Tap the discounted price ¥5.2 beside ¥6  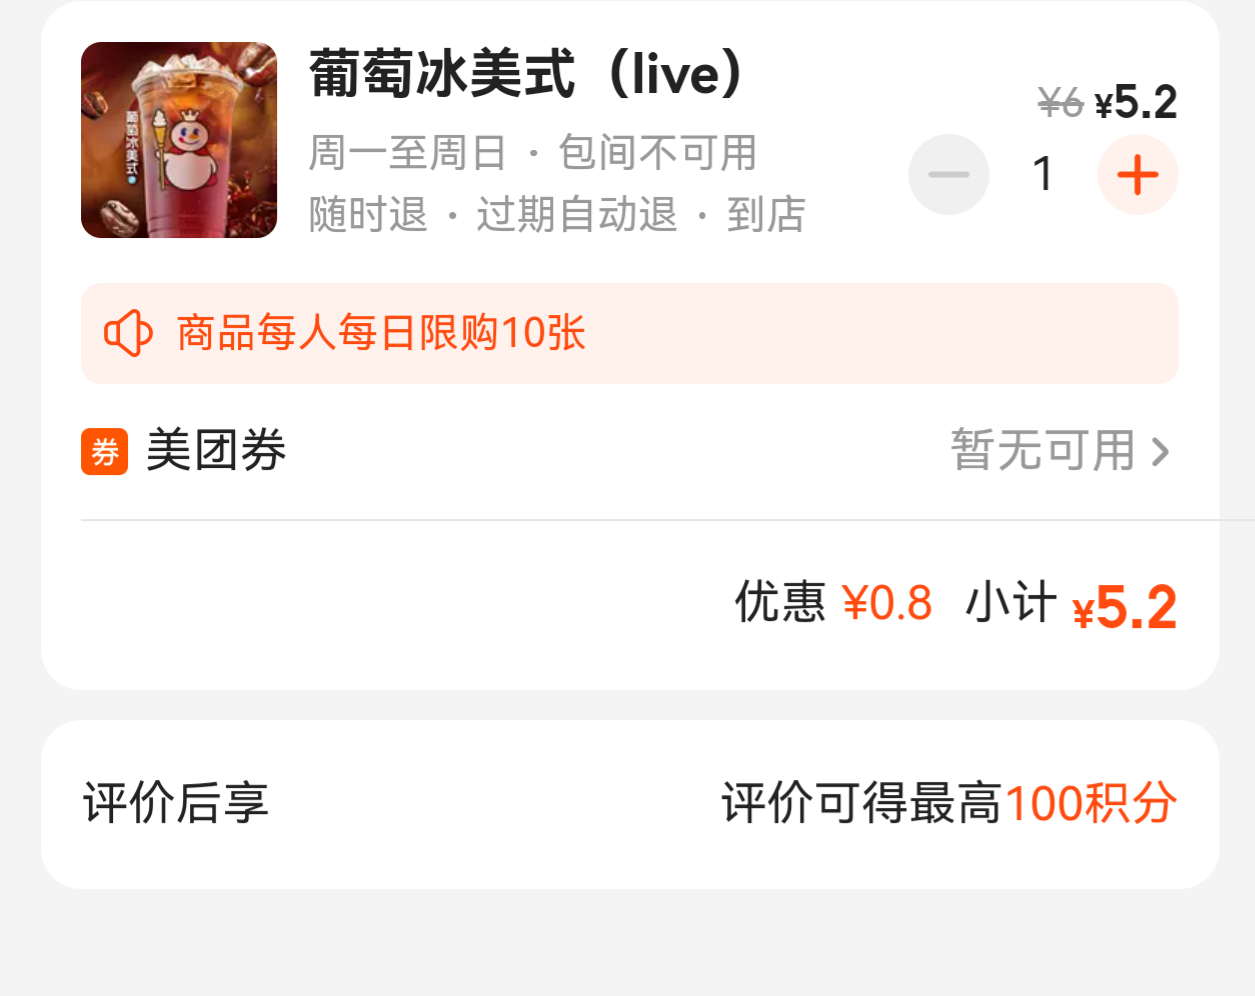coord(1136,102)
